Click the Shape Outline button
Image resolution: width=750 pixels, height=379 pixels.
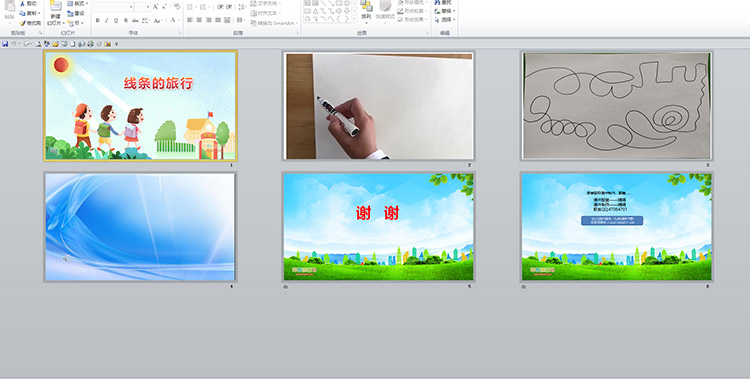(x=411, y=11)
